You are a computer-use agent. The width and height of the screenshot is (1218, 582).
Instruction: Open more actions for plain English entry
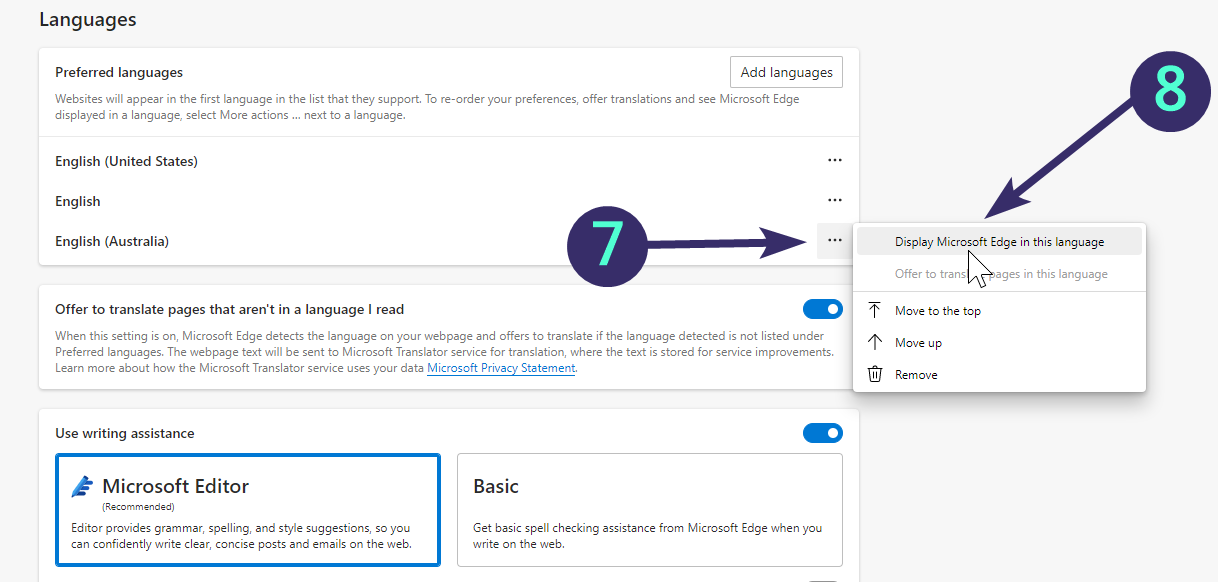[834, 201]
